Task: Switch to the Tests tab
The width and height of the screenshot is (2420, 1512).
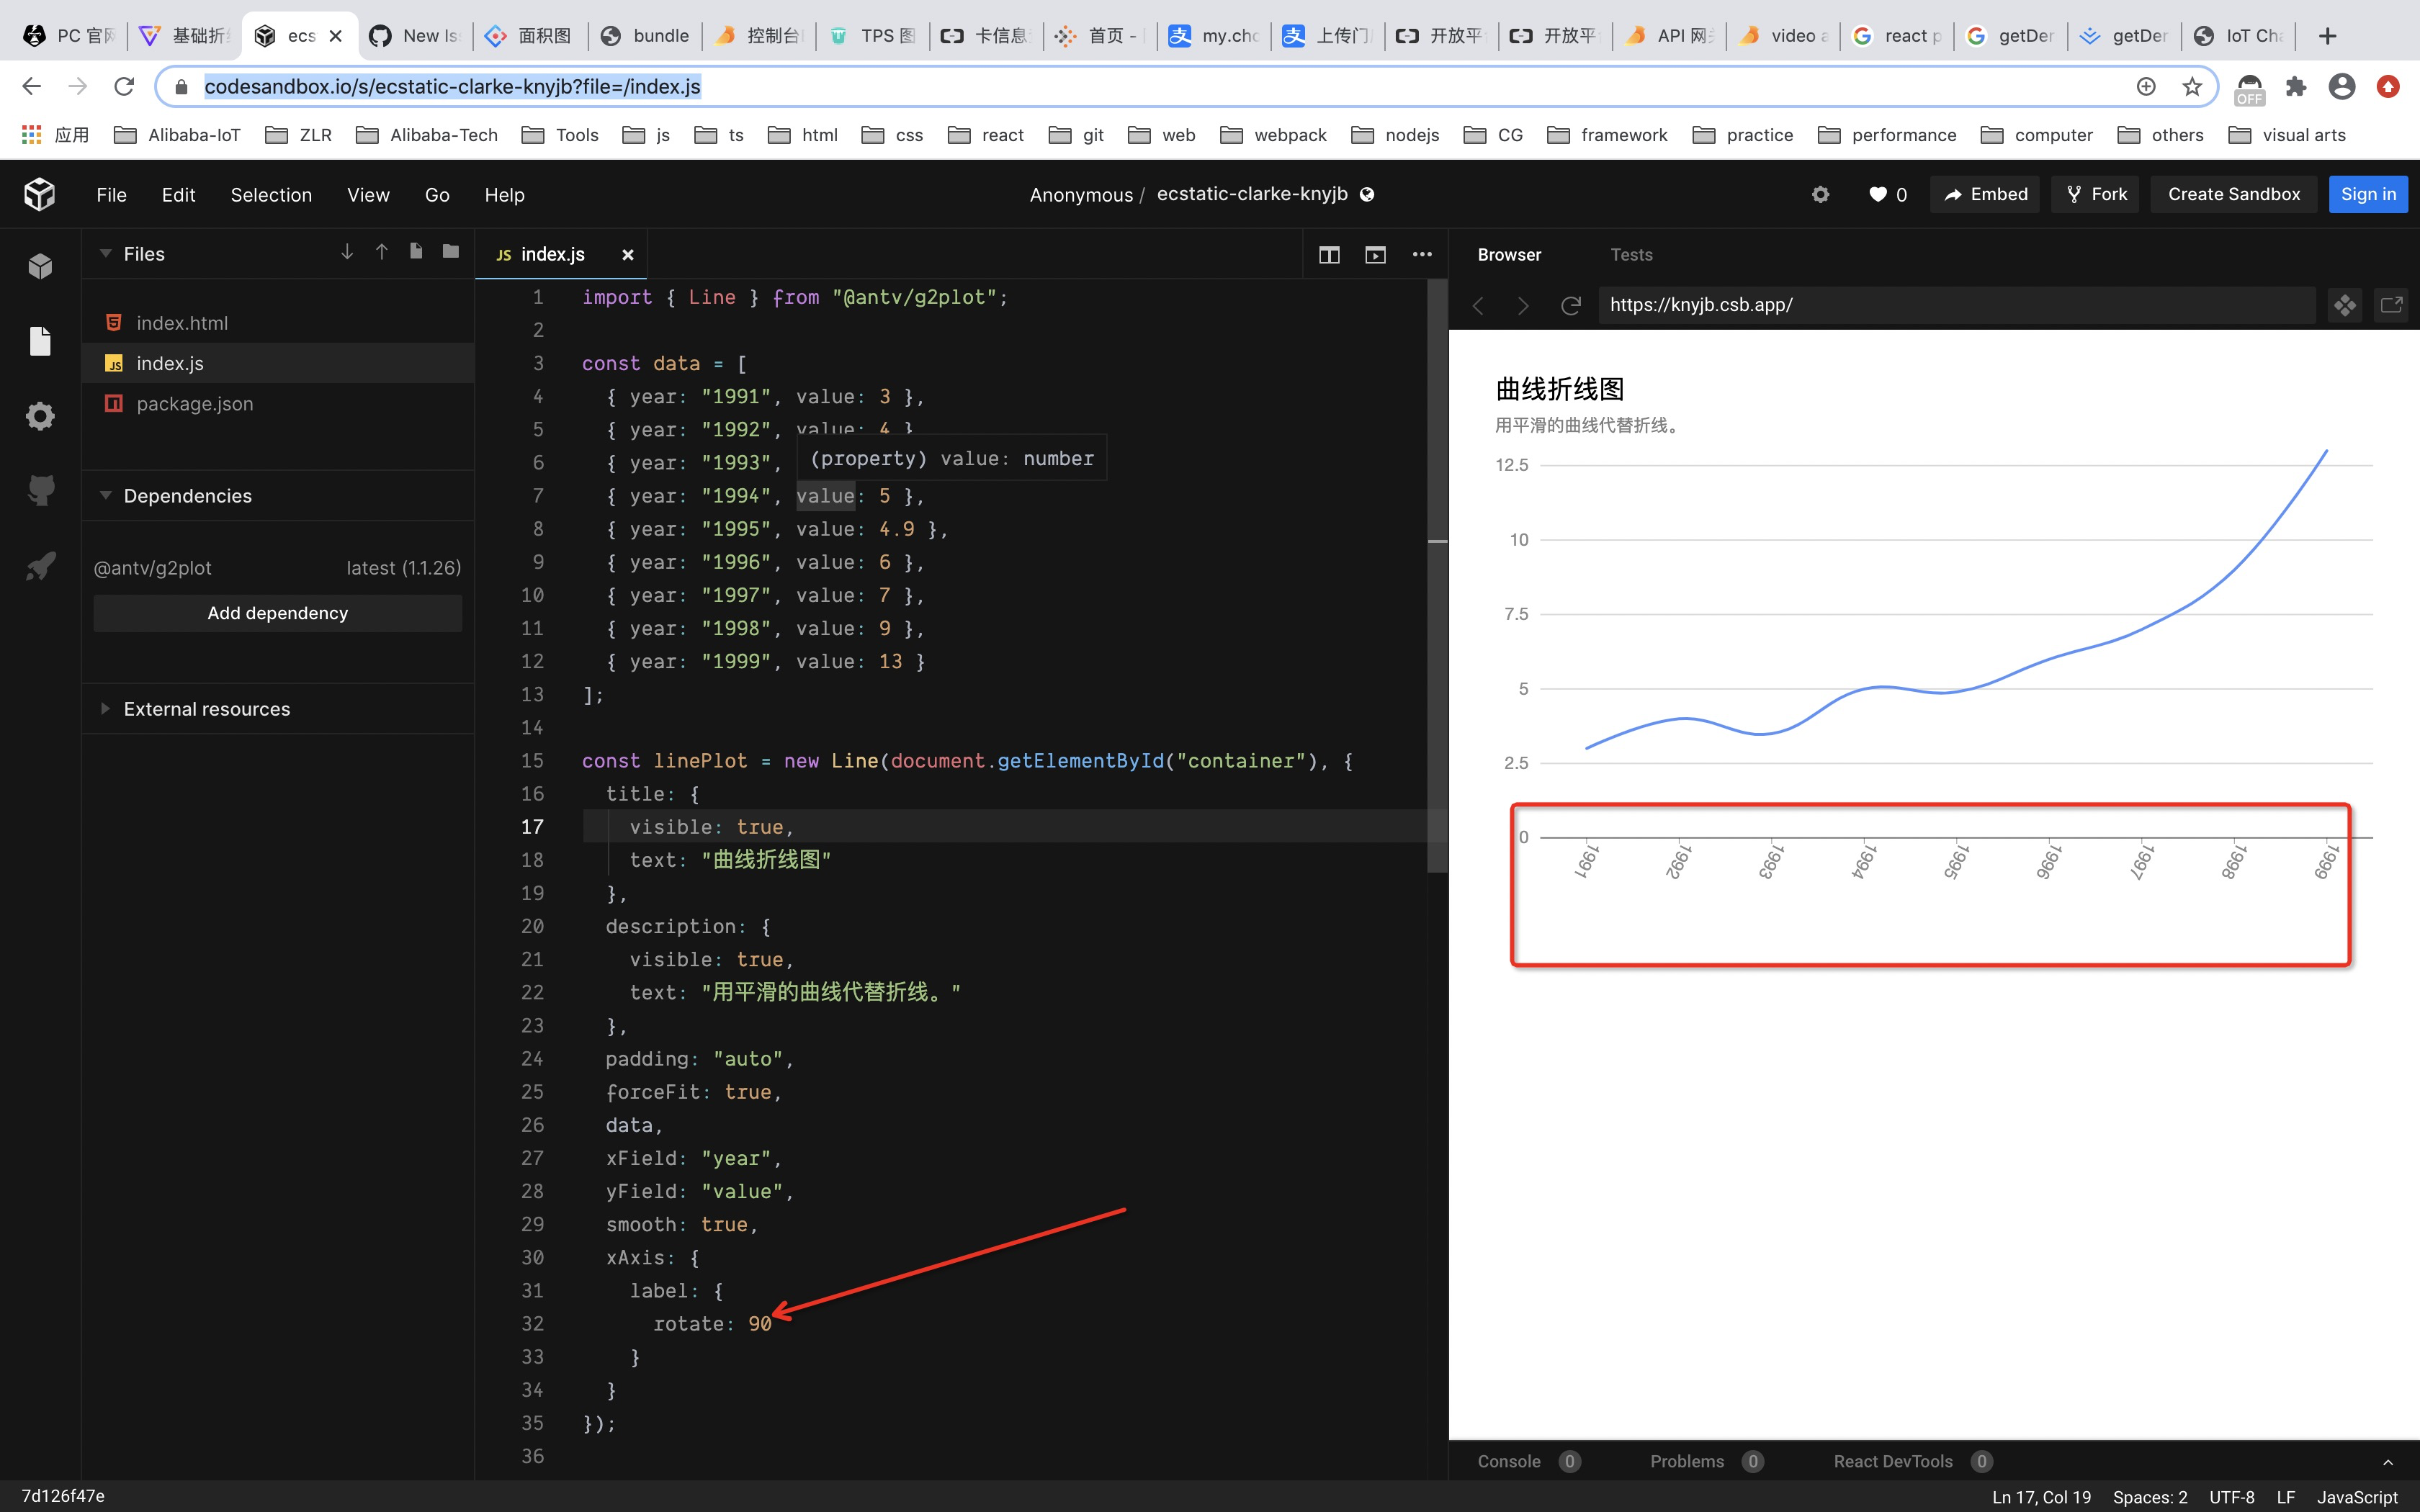Action: [x=1631, y=255]
